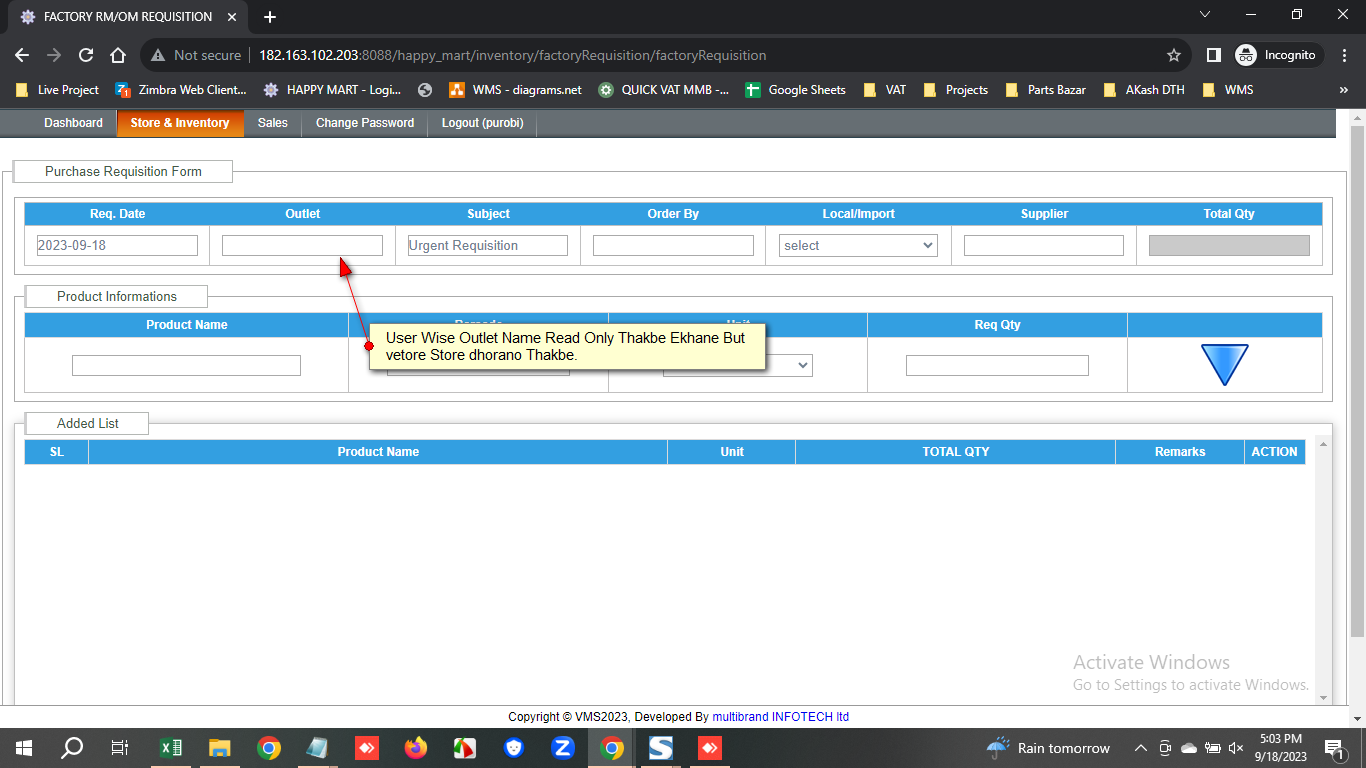This screenshot has width=1366, height=768.
Task: Click the Product Name input field
Action: click(x=186, y=366)
